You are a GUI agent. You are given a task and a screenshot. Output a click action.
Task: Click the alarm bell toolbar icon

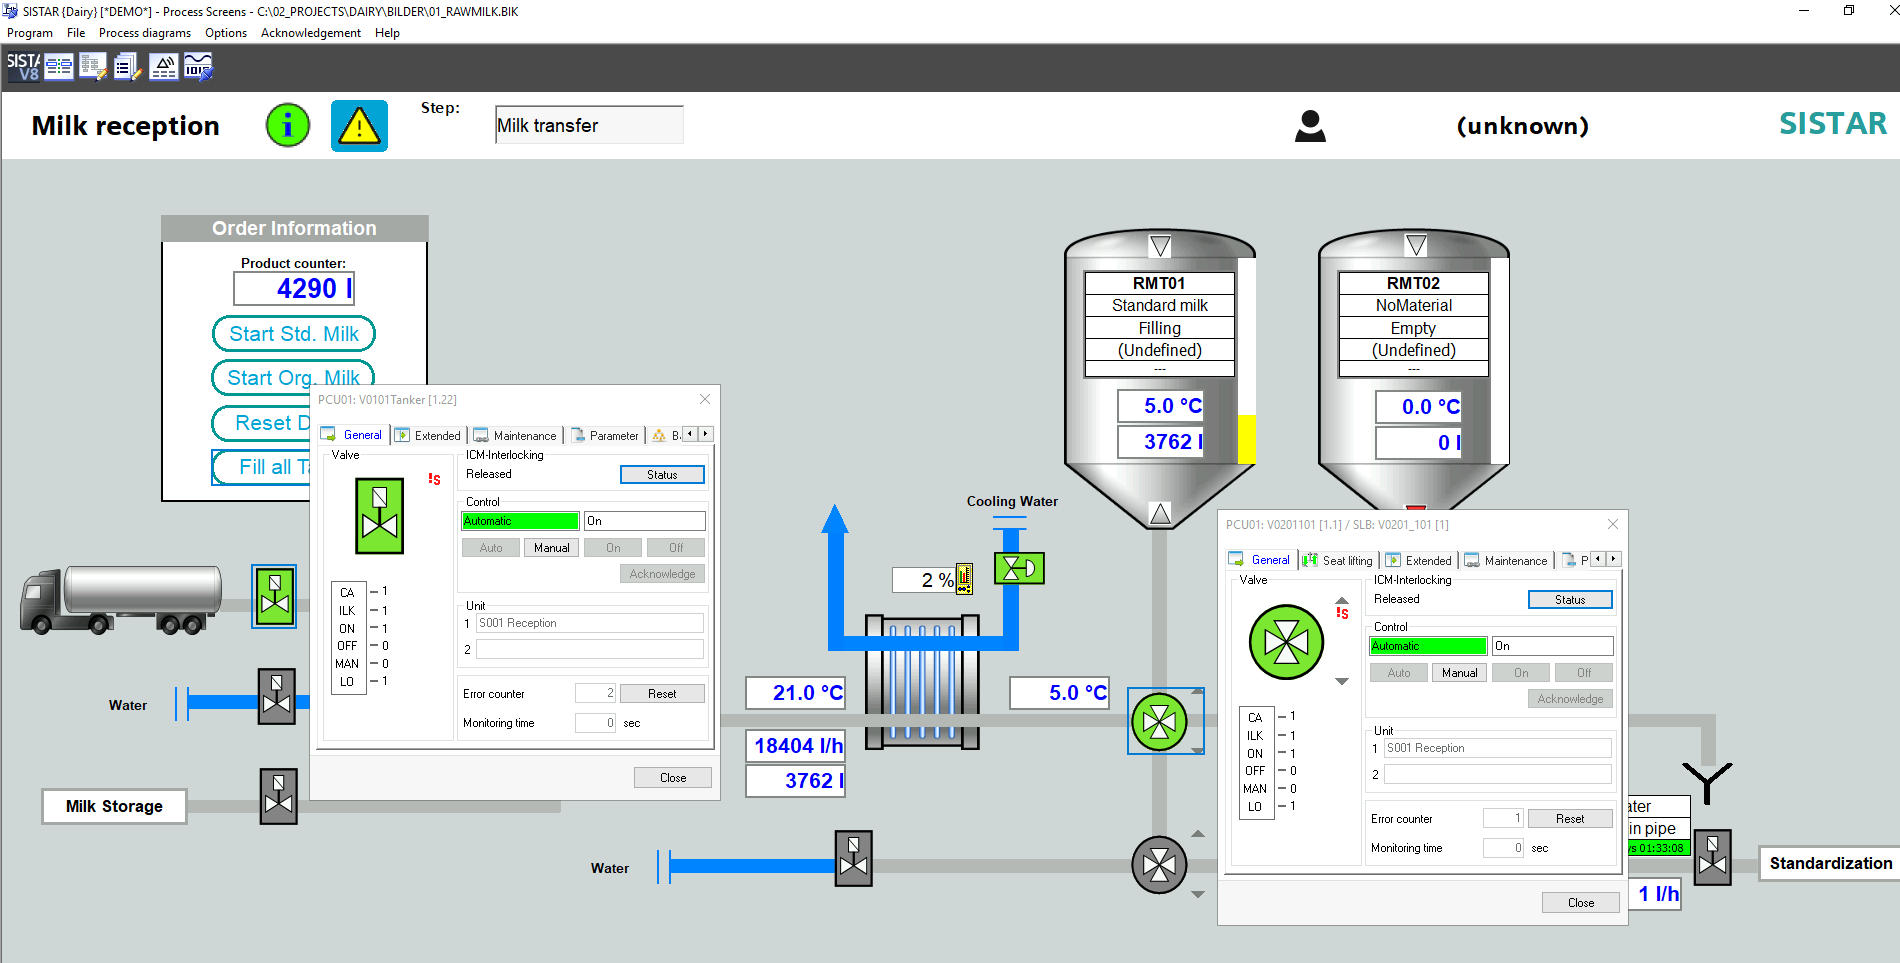pyautogui.click(x=163, y=67)
